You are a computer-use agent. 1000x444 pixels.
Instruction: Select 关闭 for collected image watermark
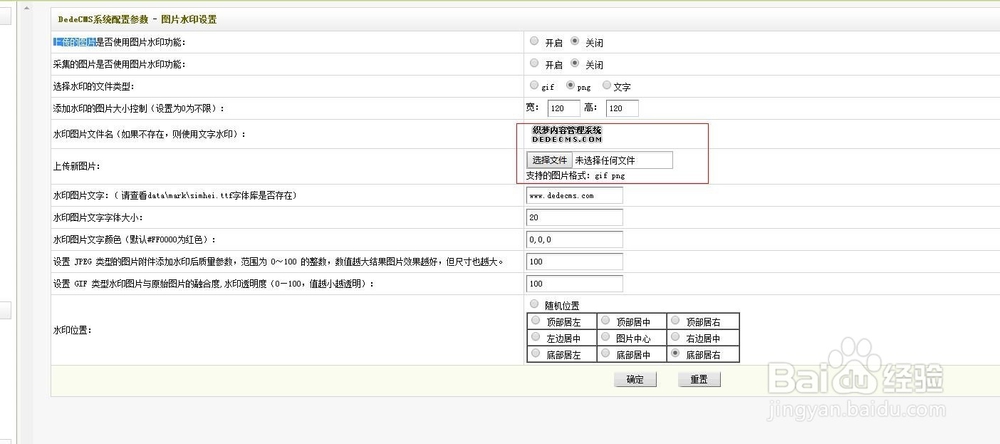pos(575,63)
